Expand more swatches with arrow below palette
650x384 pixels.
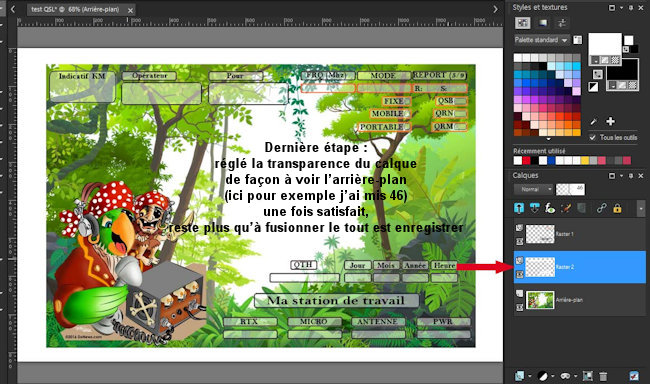tap(548, 139)
